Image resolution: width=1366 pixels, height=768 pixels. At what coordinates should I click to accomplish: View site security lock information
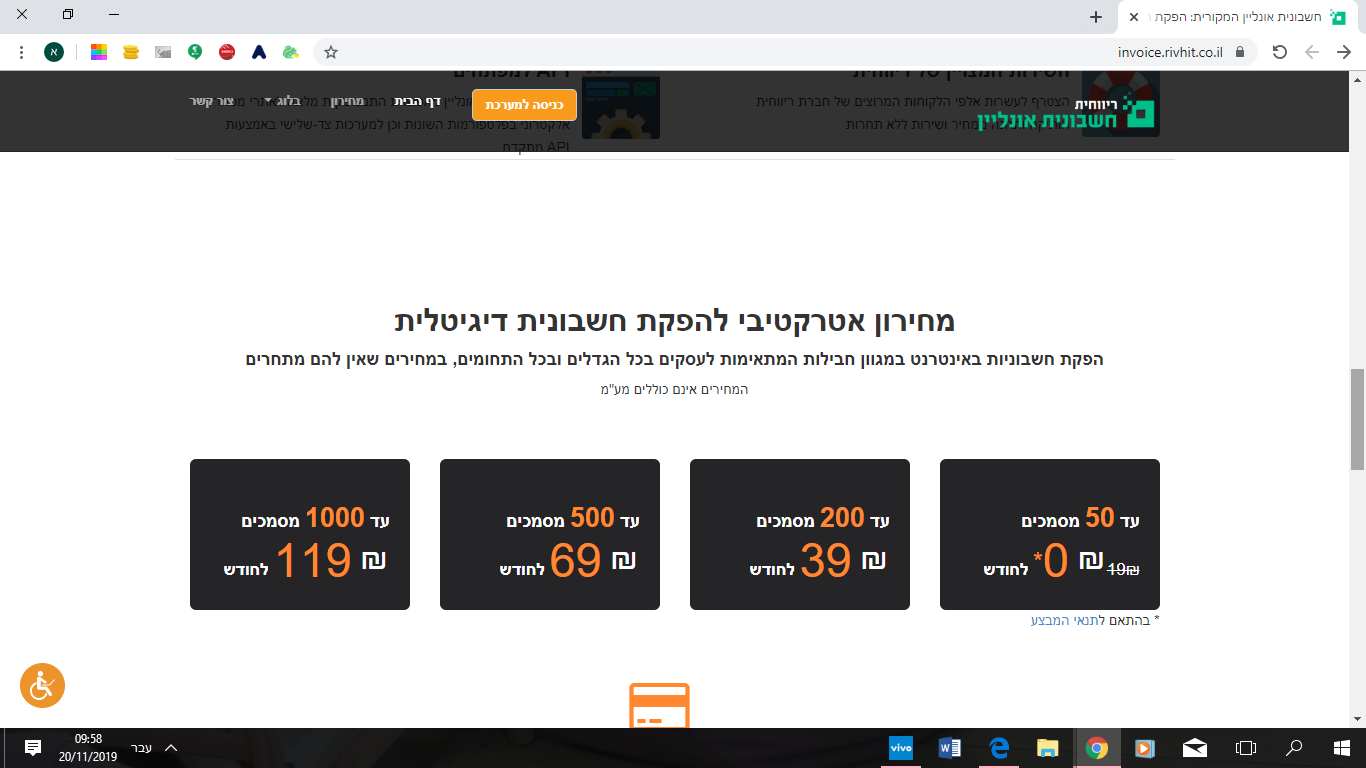tap(1240, 52)
